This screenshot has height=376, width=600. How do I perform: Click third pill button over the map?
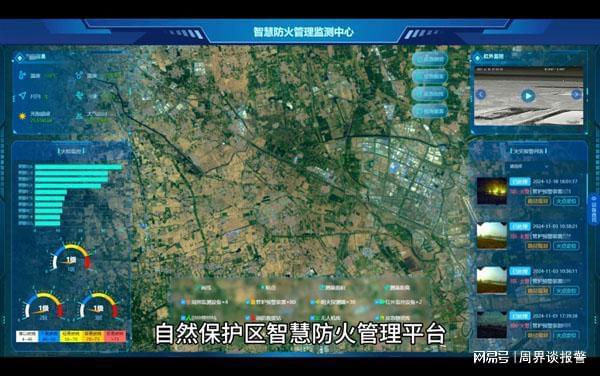pyautogui.click(x=430, y=94)
